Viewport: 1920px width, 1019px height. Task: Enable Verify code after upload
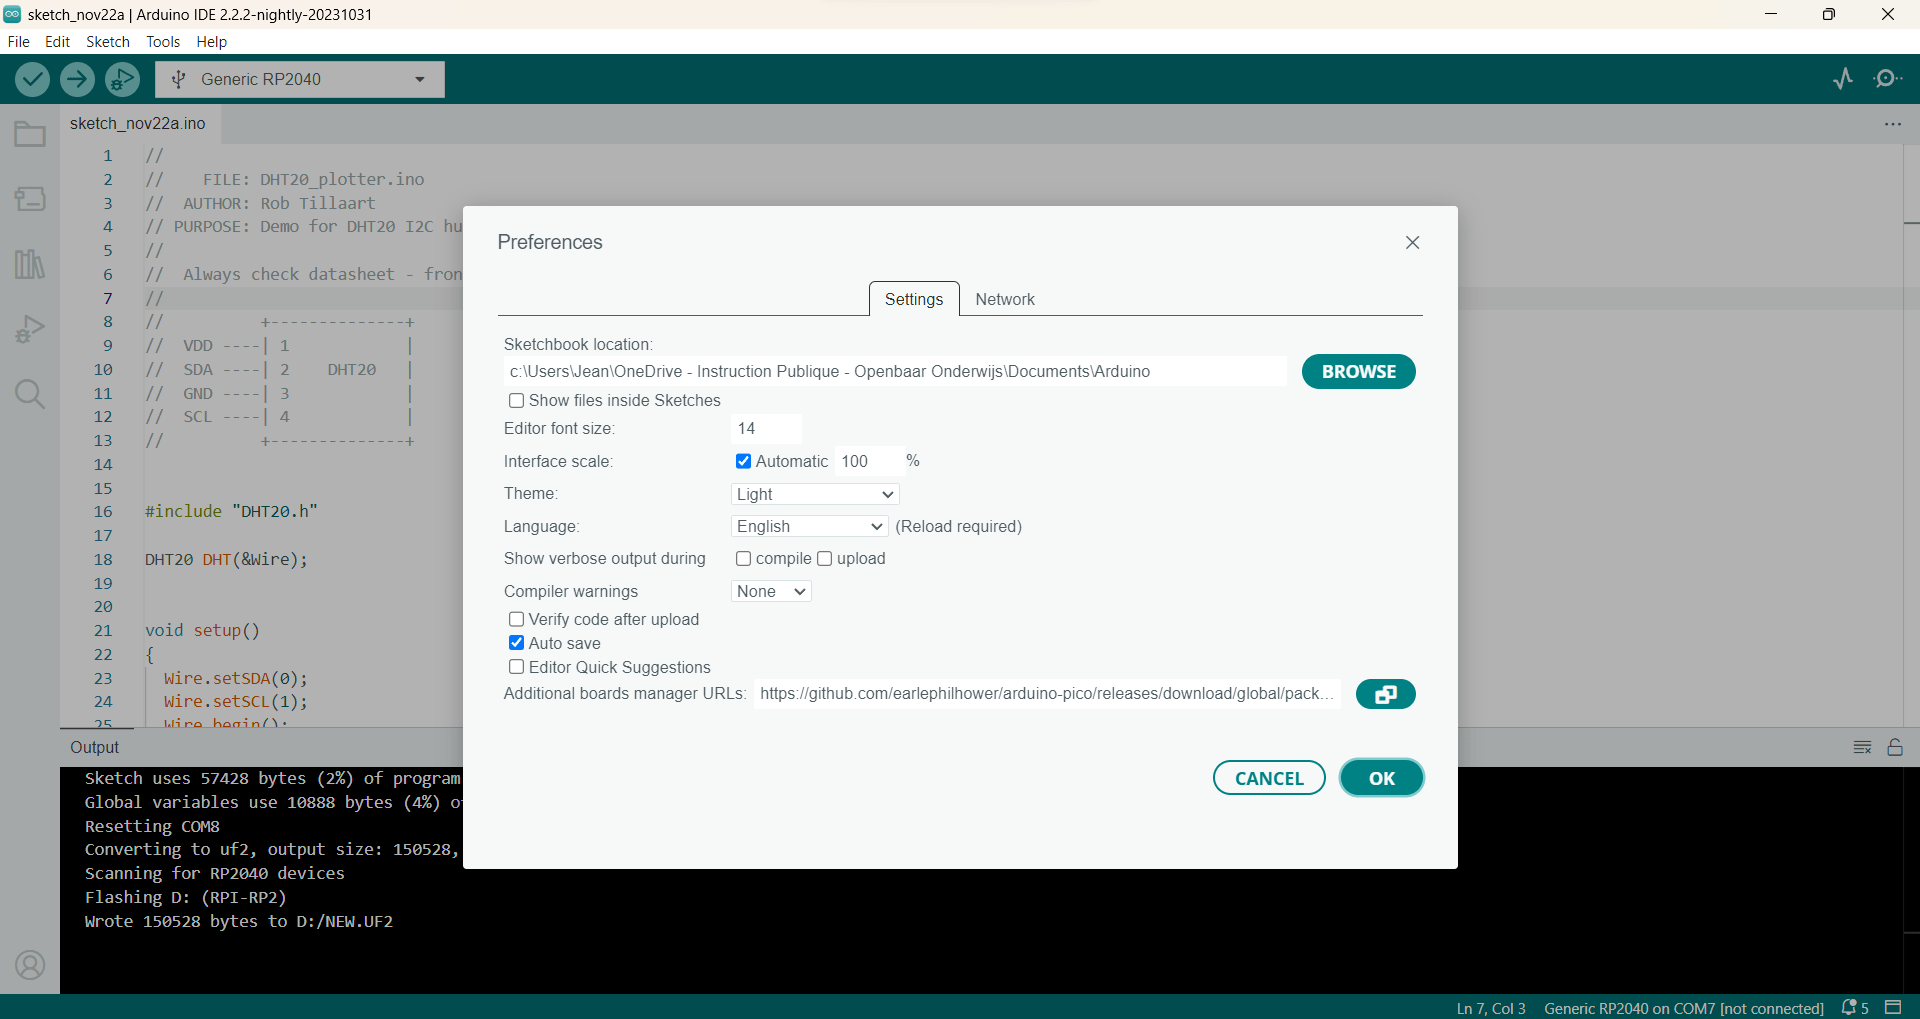[x=516, y=619]
